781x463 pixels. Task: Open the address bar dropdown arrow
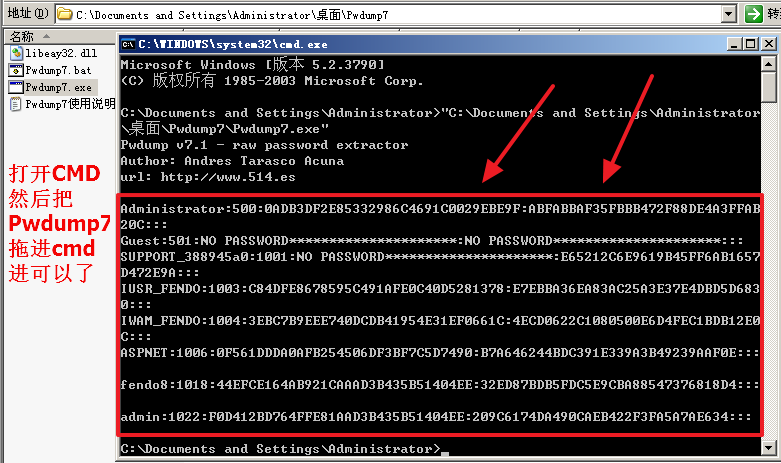[729, 14]
